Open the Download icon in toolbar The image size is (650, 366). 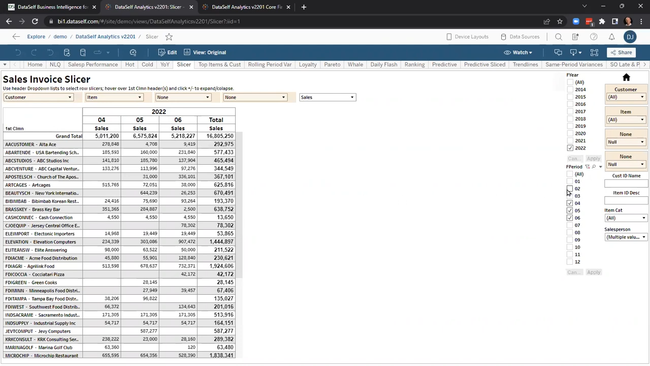(x=575, y=53)
